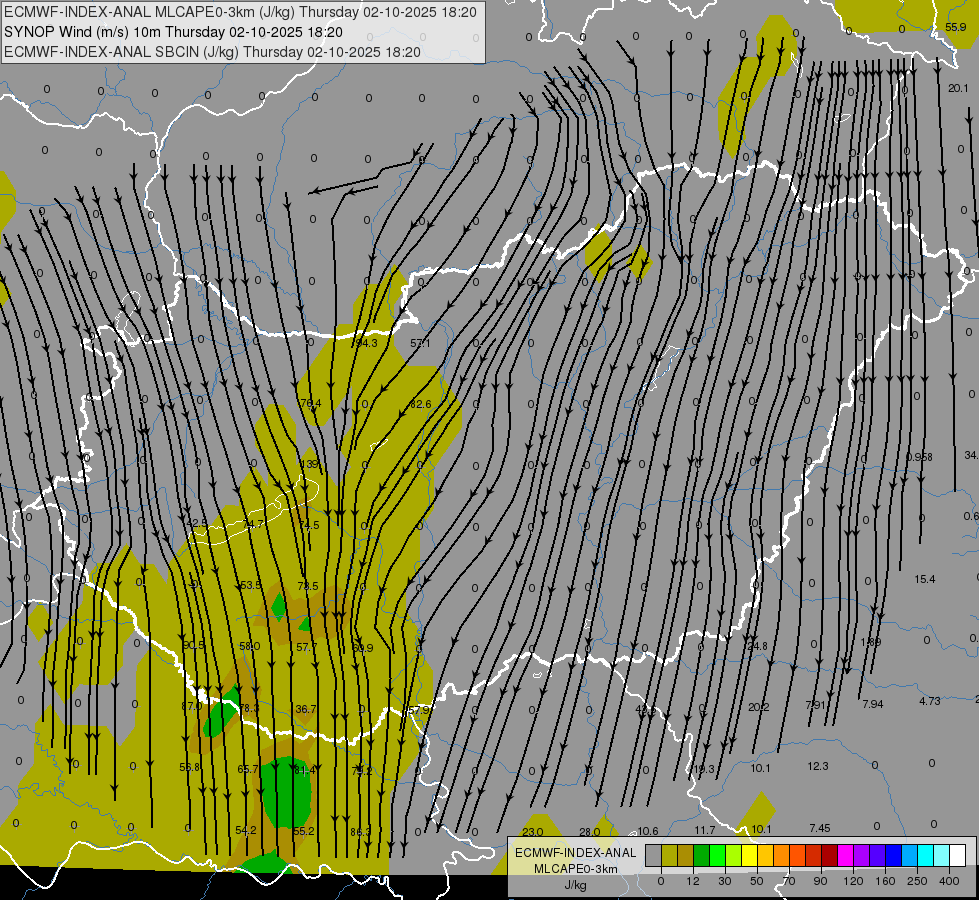
Task: Select the SYNOP Wind 10m header line
Action: 174,32
